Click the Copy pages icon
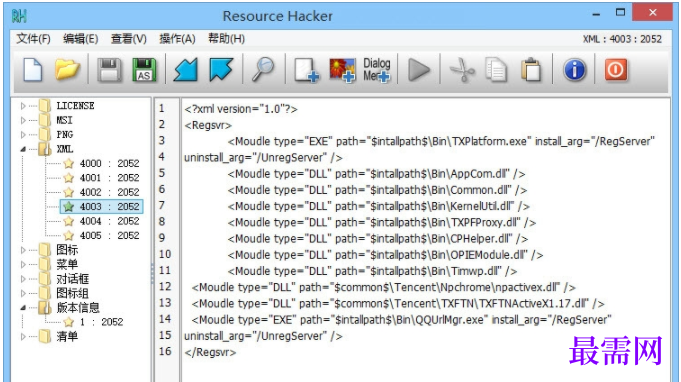 pos(496,69)
